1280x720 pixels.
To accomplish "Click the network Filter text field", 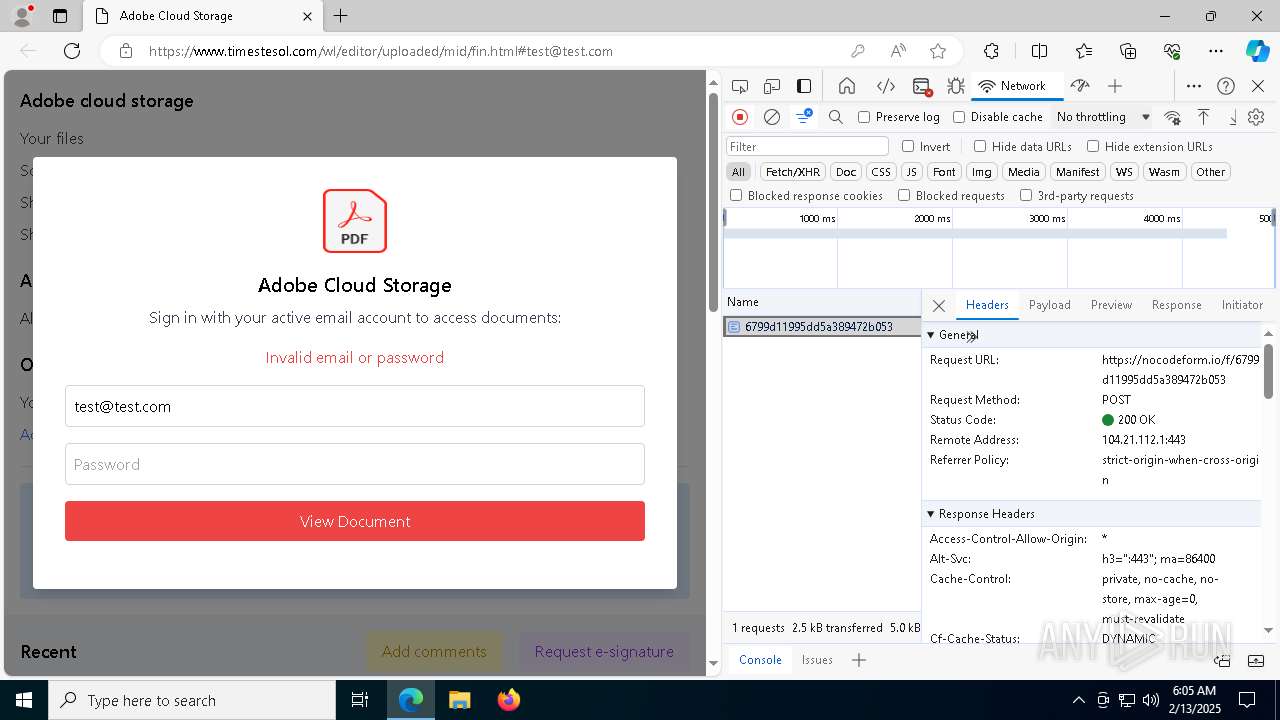I will pyautogui.click(x=807, y=146).
